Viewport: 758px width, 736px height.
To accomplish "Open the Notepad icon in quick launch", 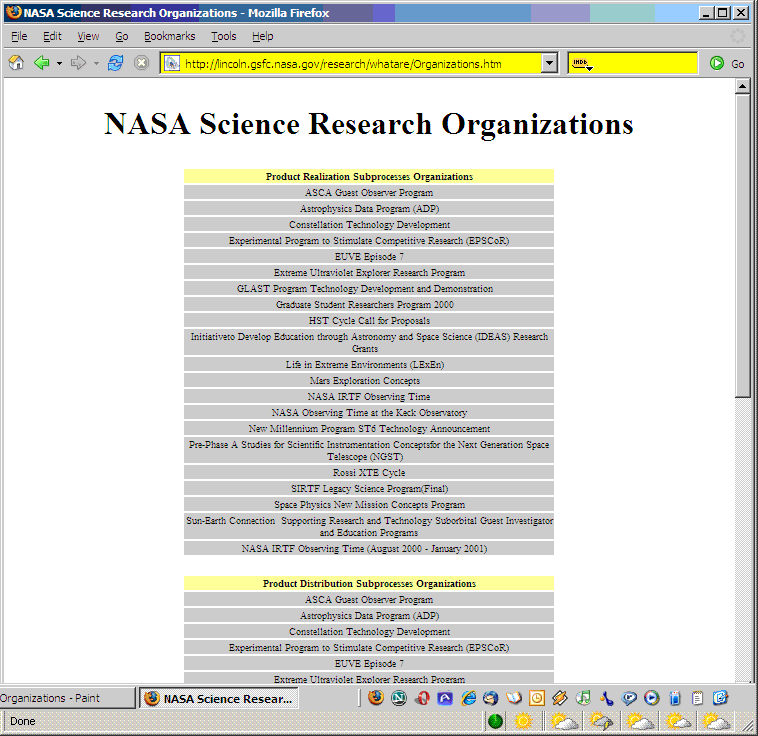I will 697,698.
